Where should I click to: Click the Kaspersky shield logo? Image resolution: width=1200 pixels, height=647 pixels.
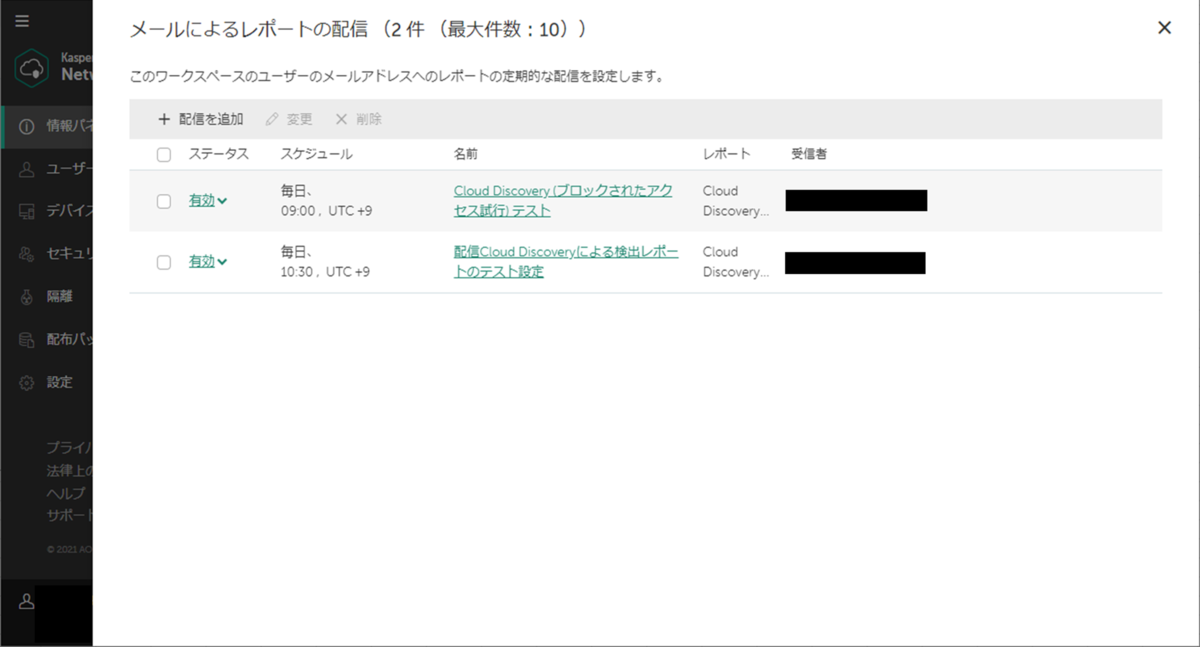coord(32,67)
